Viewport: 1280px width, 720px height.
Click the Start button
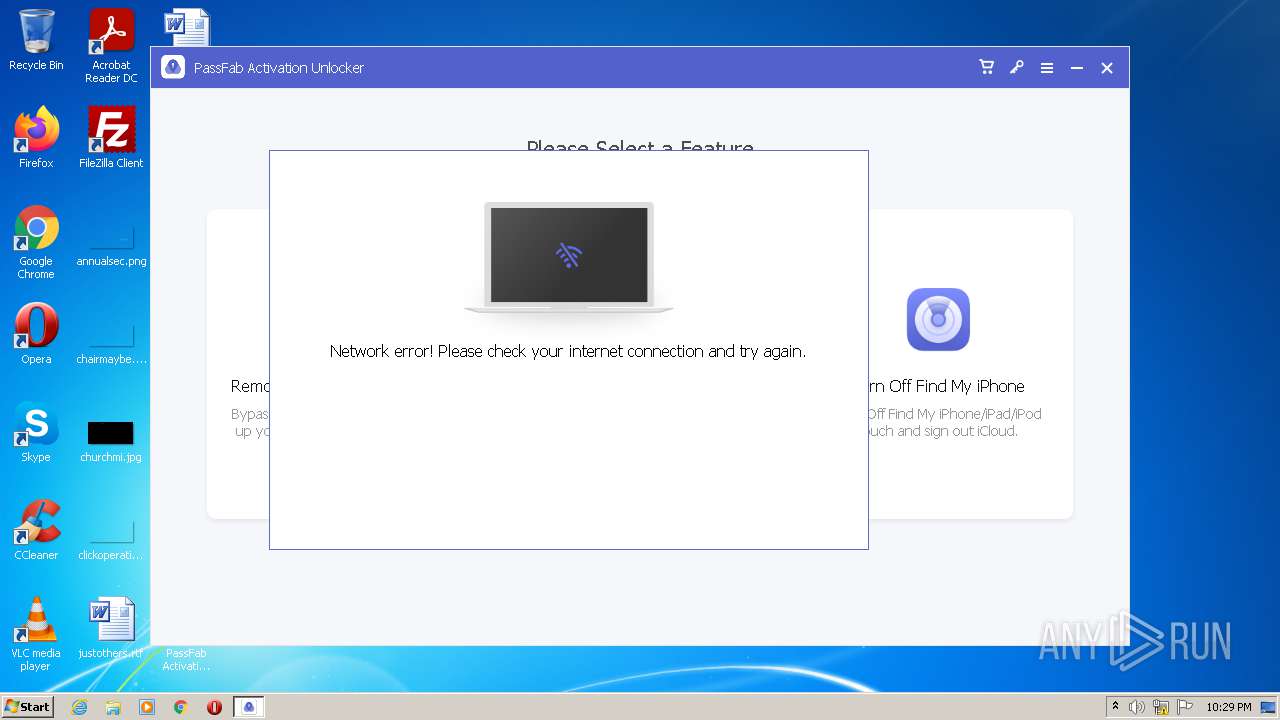pyautogui.click(x=28, y=707)
